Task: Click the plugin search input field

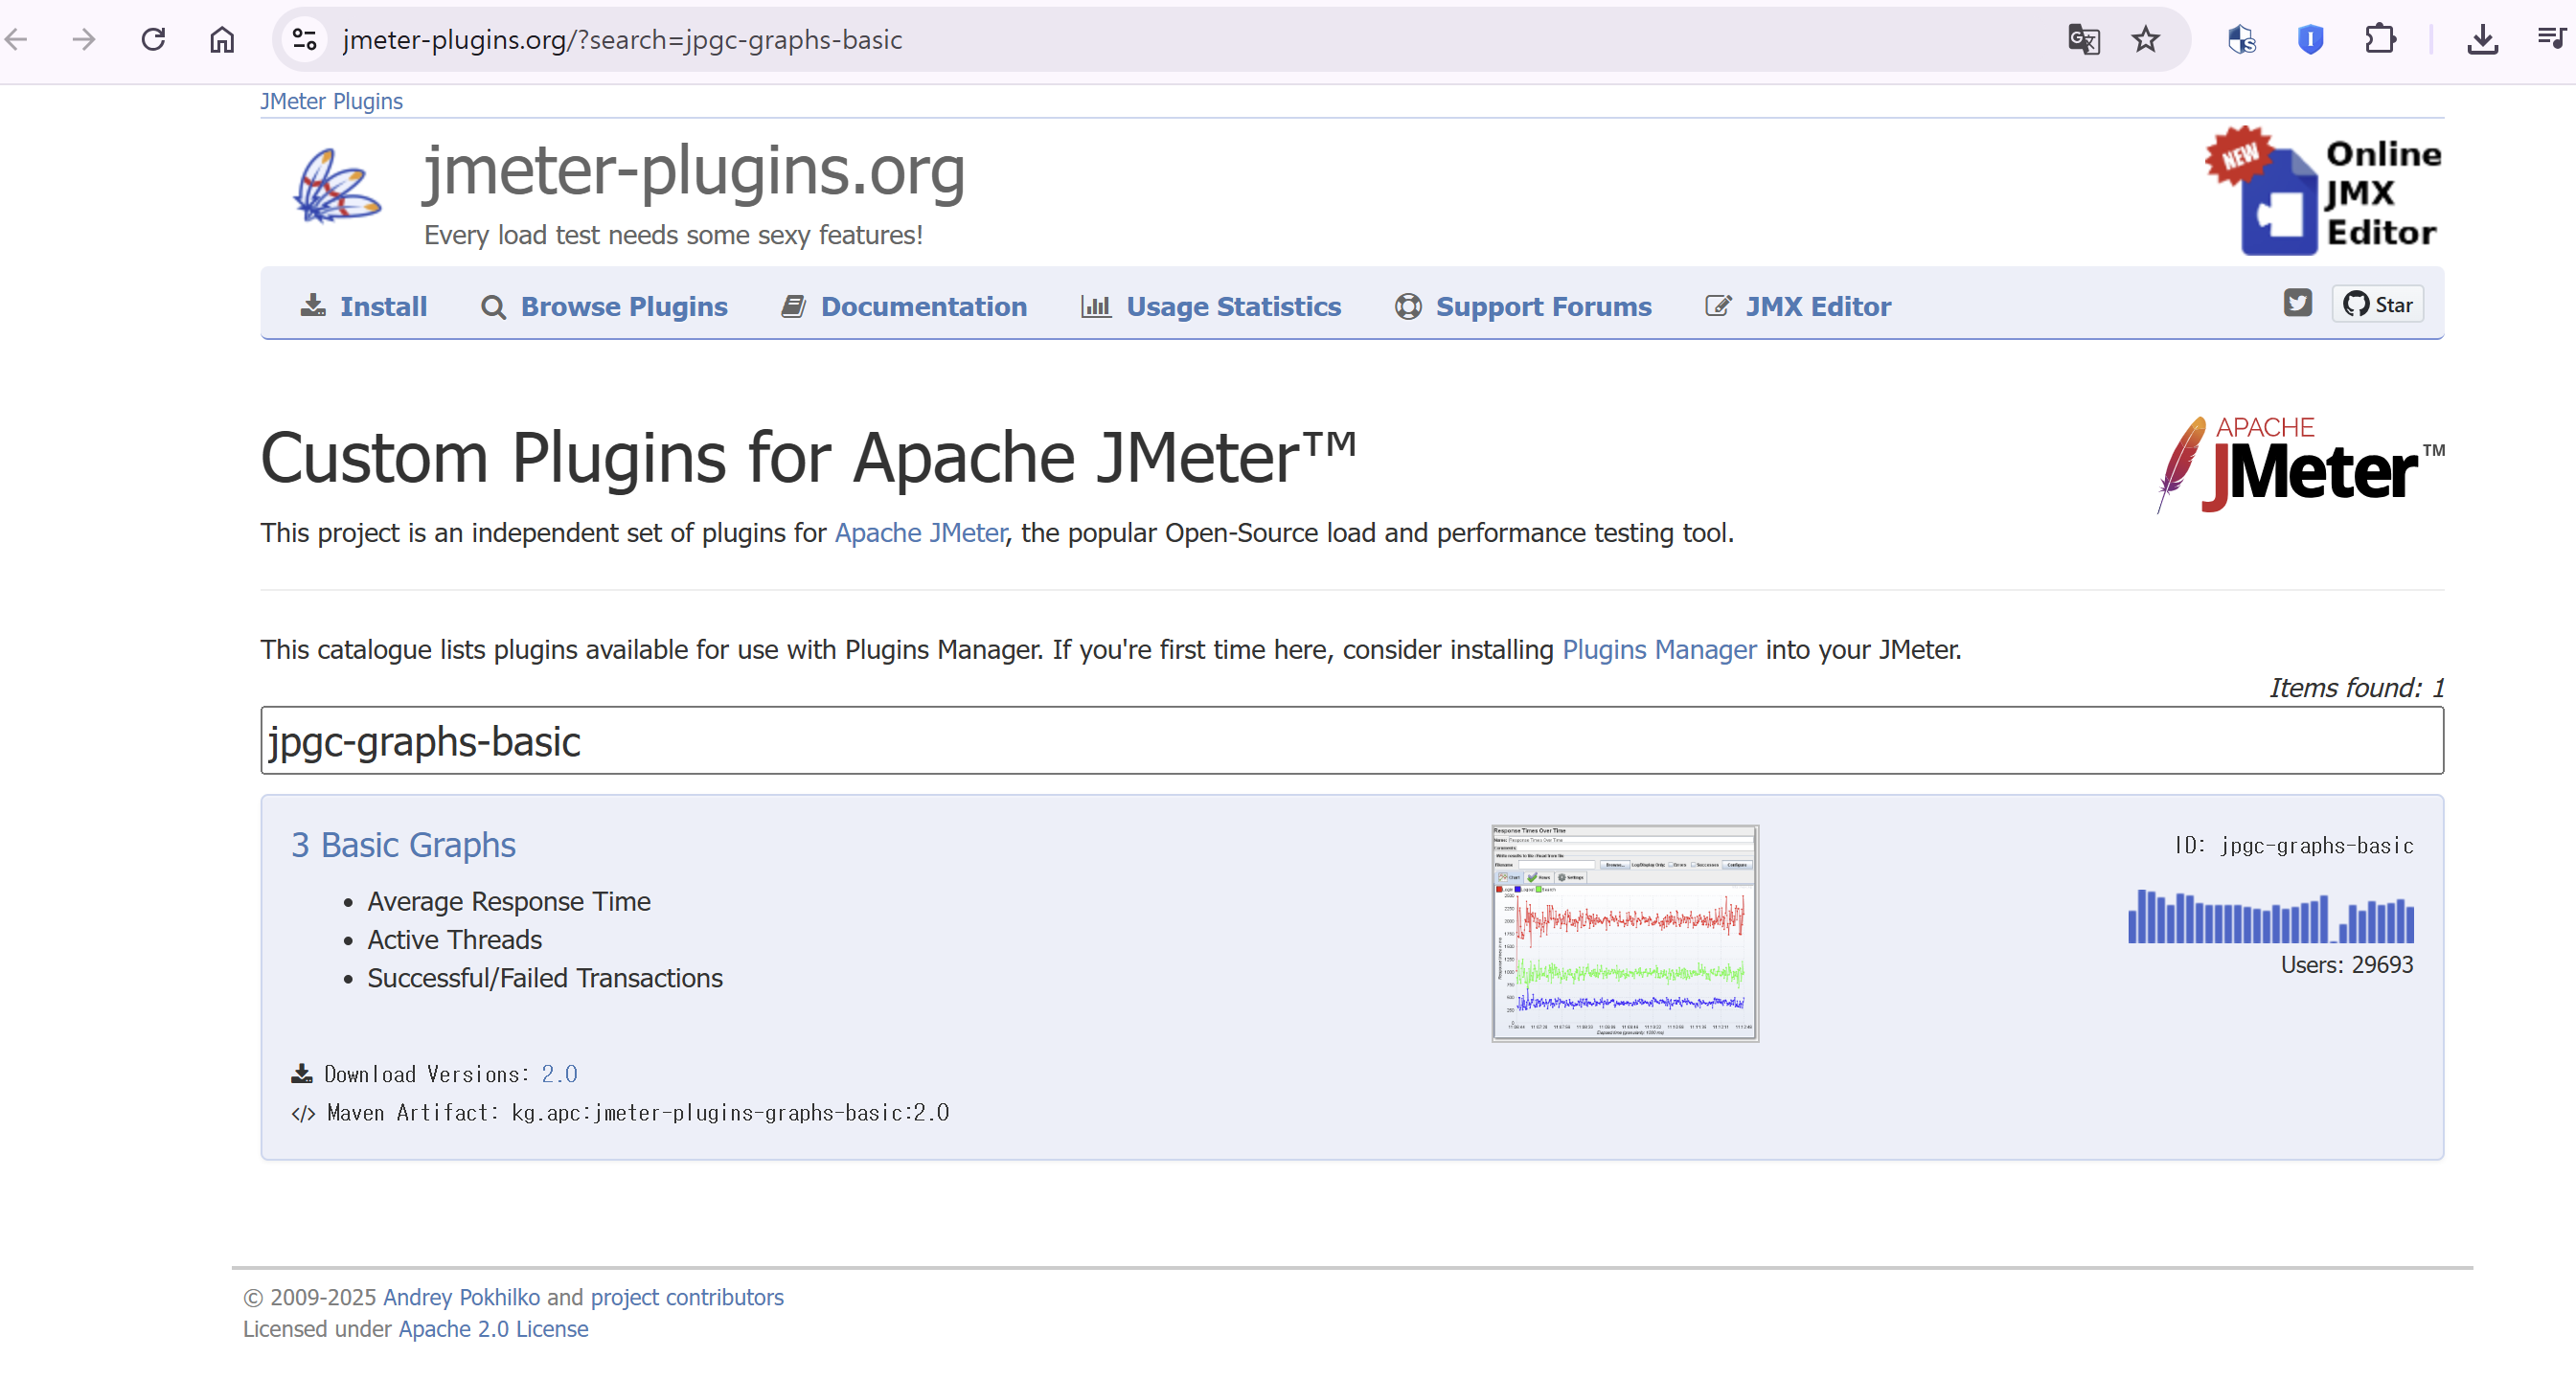Action: tap(1352, 741)
